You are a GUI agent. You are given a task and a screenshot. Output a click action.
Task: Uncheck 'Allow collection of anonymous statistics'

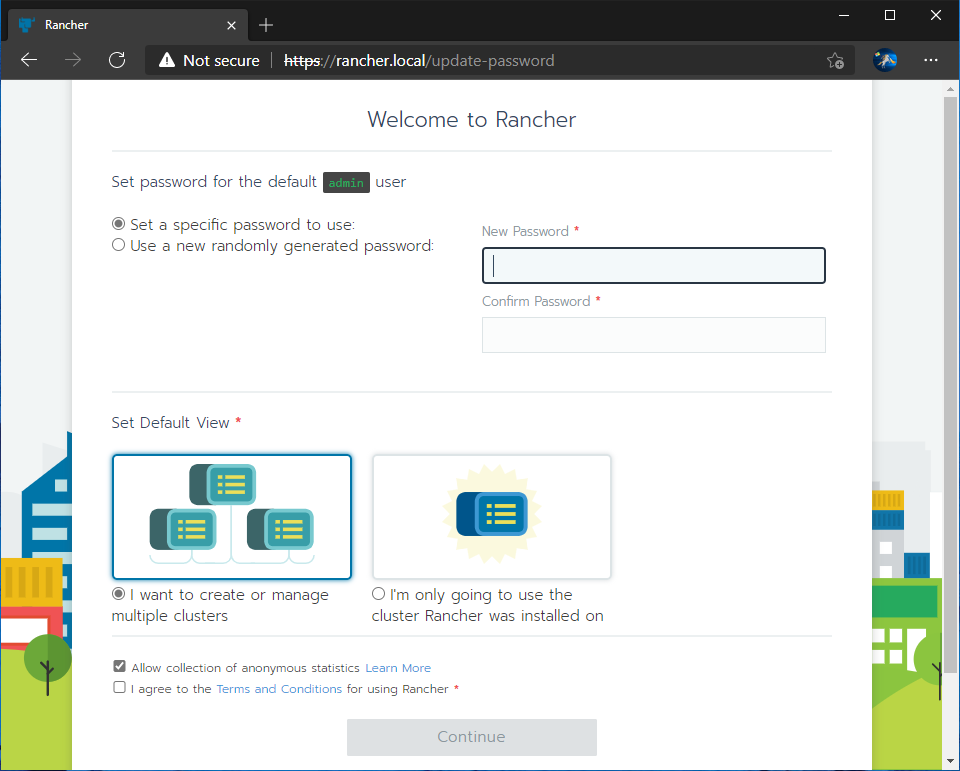pos(119,665)
